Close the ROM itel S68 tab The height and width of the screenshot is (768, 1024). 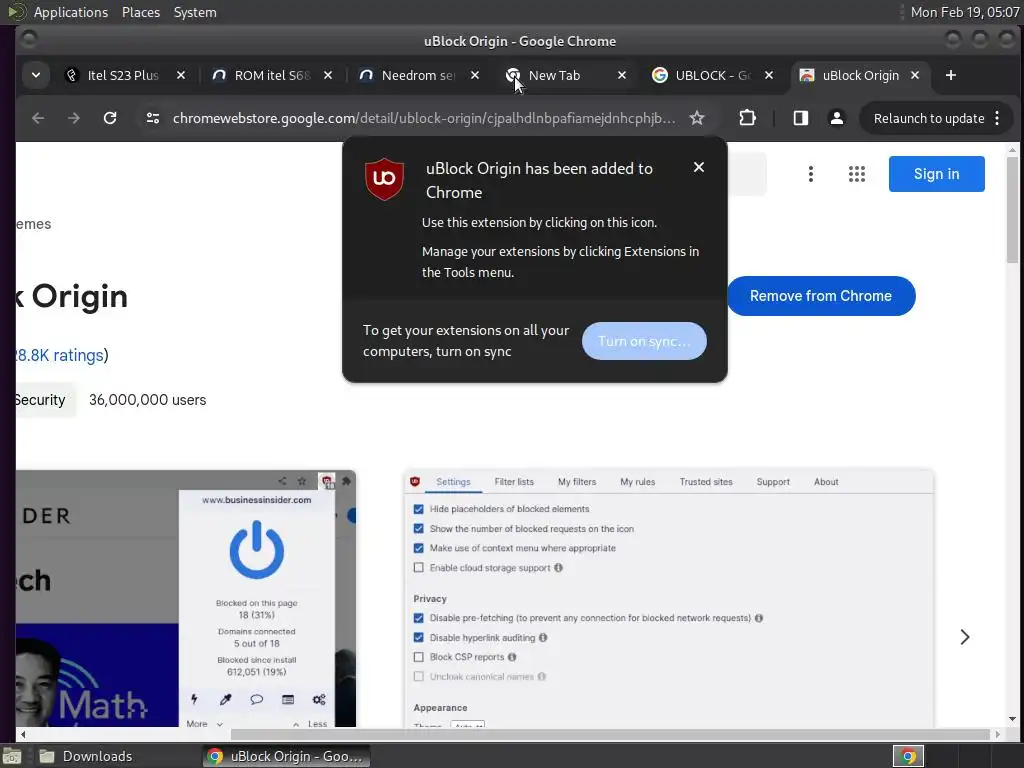coord(328,75)
